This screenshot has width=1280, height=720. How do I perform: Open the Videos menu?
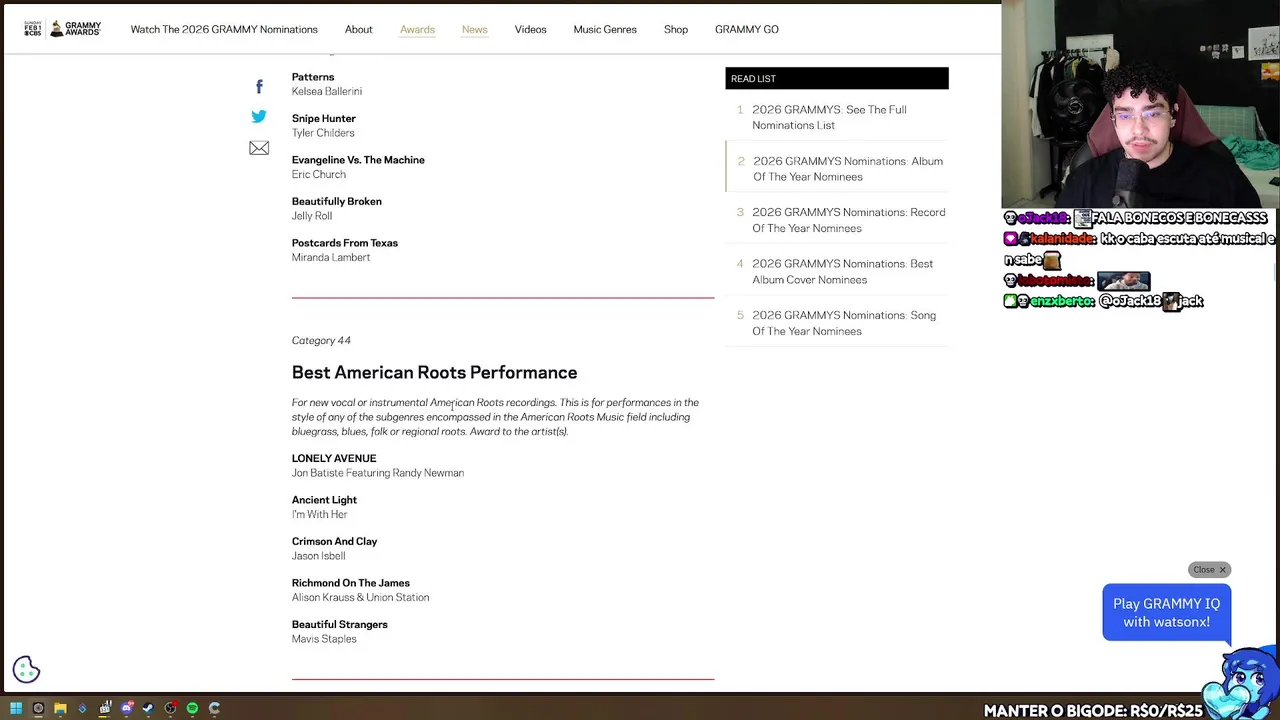tap(530, 29)
